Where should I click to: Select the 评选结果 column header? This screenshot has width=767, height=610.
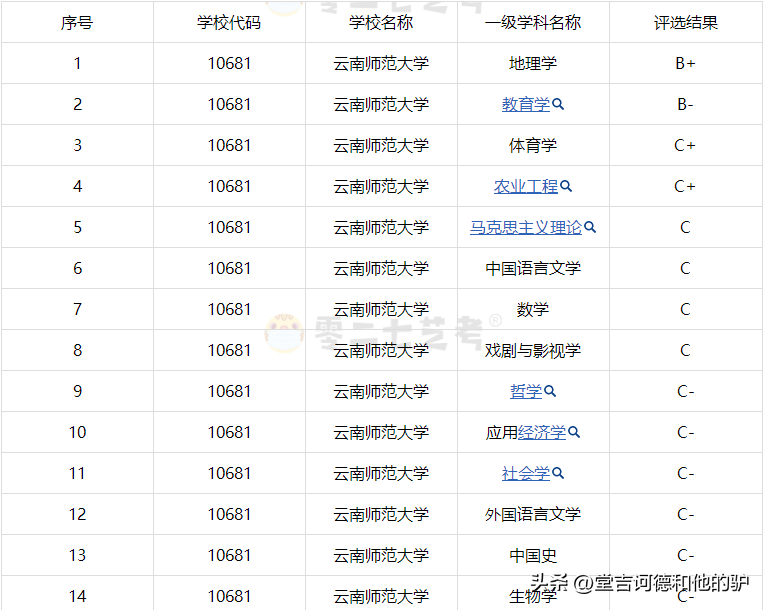tap(685, 23)
